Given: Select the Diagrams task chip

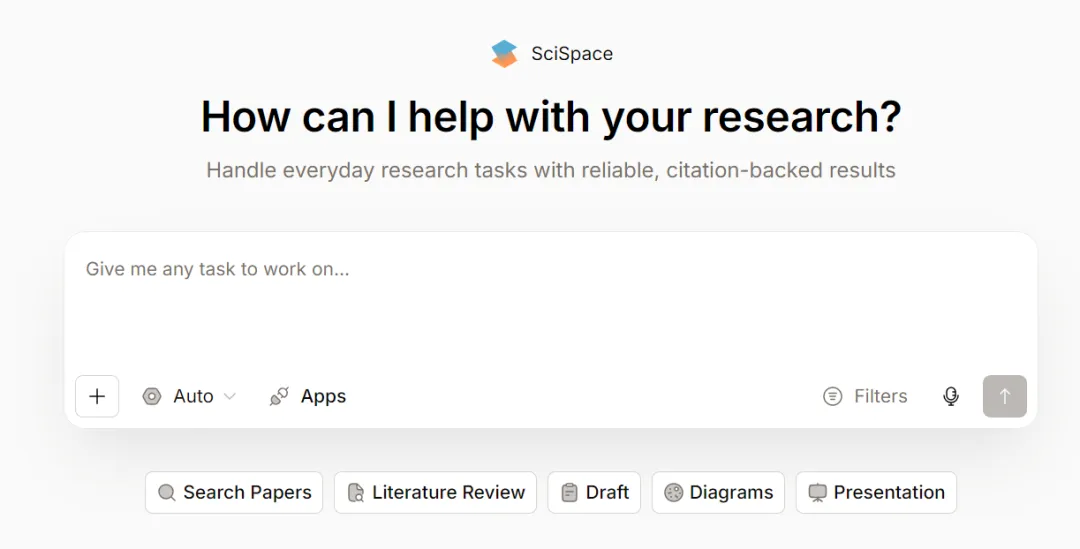Looking at the screenshot, I should click(x=731, y=493).
